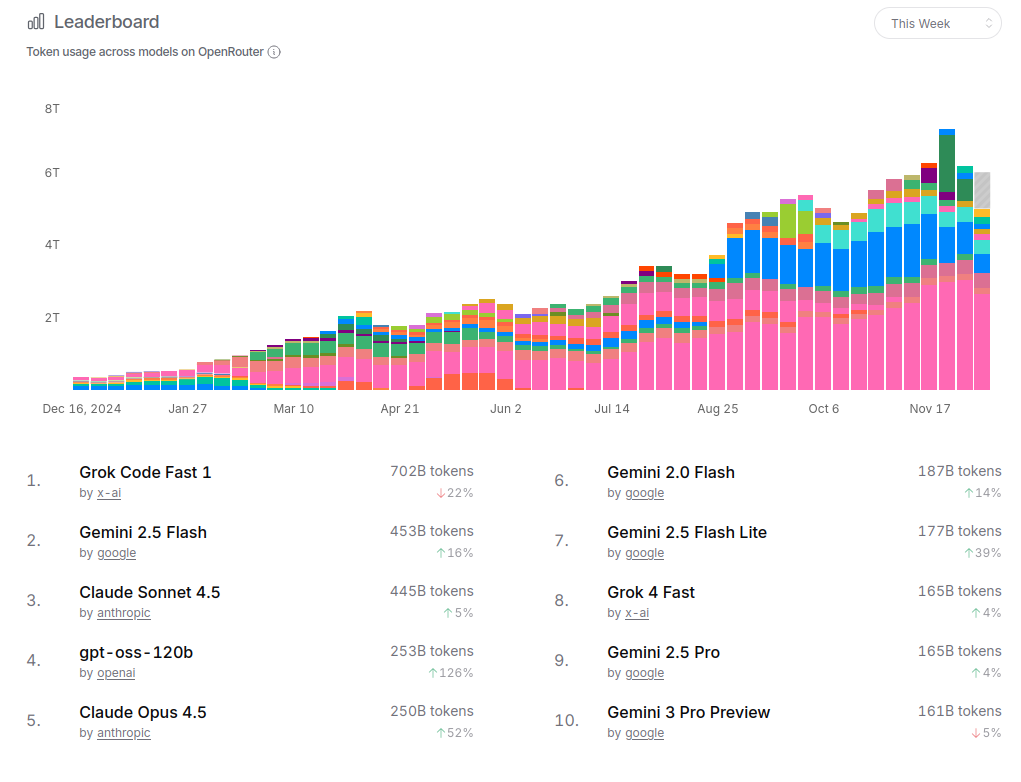Click the anthropic author link under Claude Sonnet 4.5

(x=123, y=613)
